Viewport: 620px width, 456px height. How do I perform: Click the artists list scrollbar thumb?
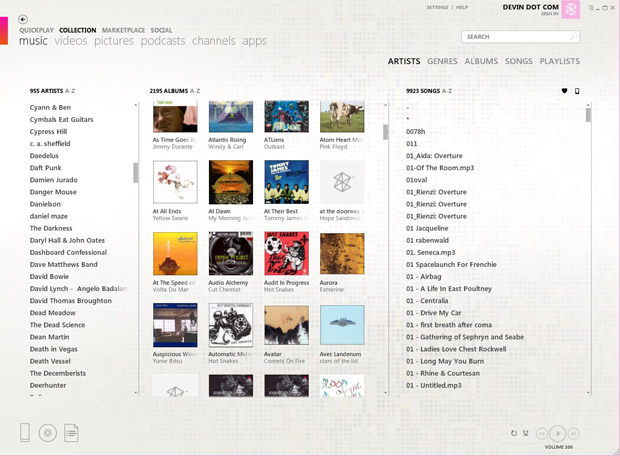pos(136,172)
